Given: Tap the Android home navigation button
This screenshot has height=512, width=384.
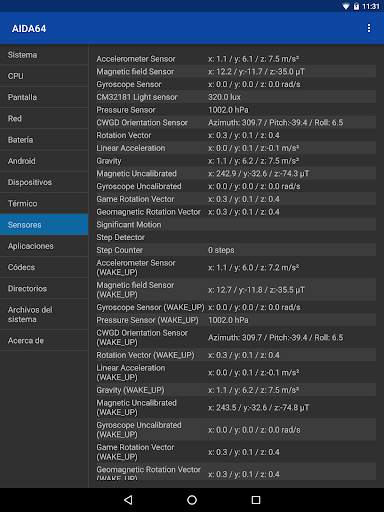Looking at the screenshot, I should [192, 500].
